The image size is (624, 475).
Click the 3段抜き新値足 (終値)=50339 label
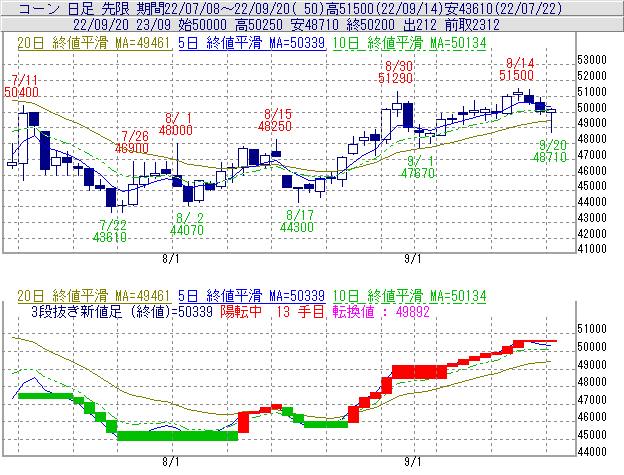coord(122,311)
